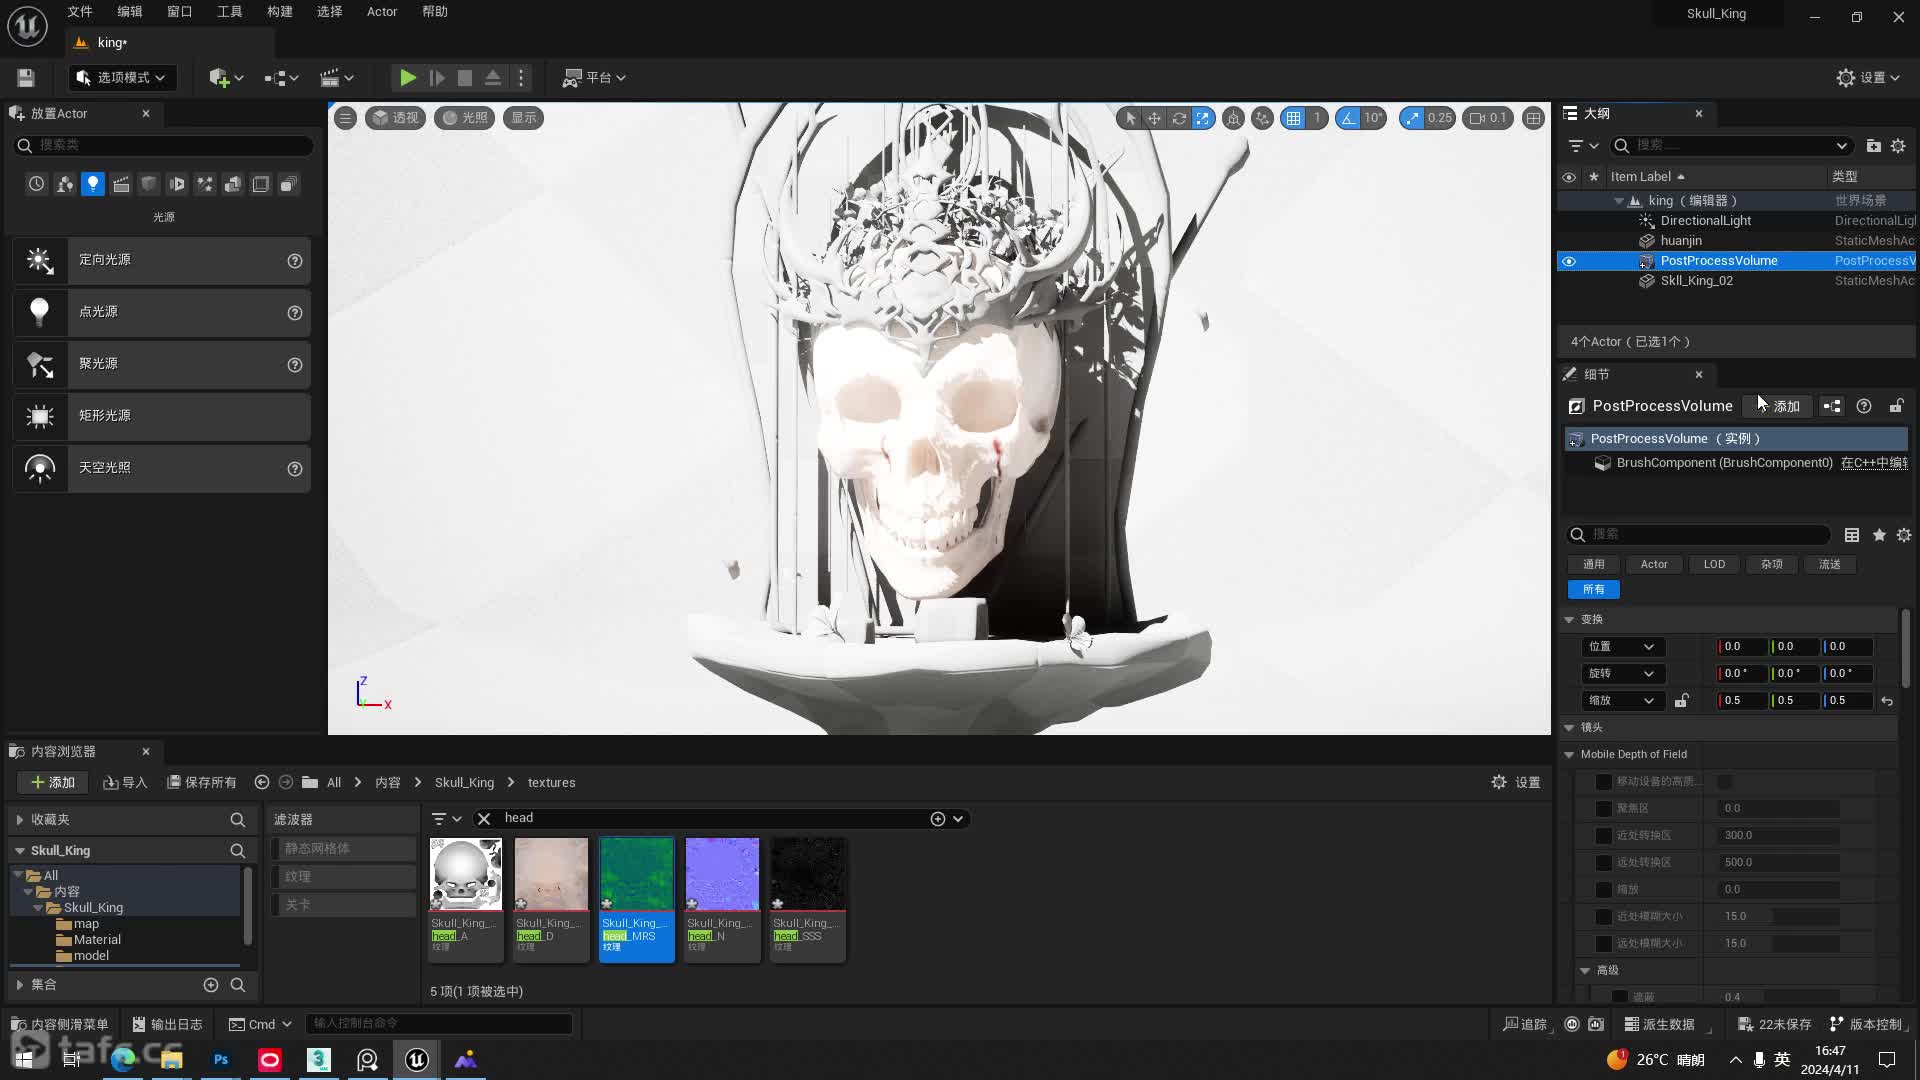1920x1080 pixels.
Task: Toggle the scale lock next to 缩放
Action: (1681, 701)
